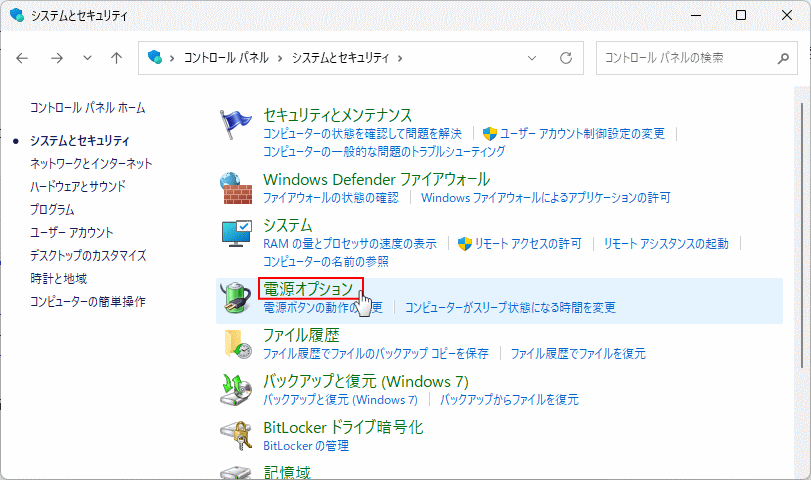The image size is (811, 480).
Task: Select コントロール パネル in the breadcrumb
Action: pyautogui.click(x=226, y=57)
